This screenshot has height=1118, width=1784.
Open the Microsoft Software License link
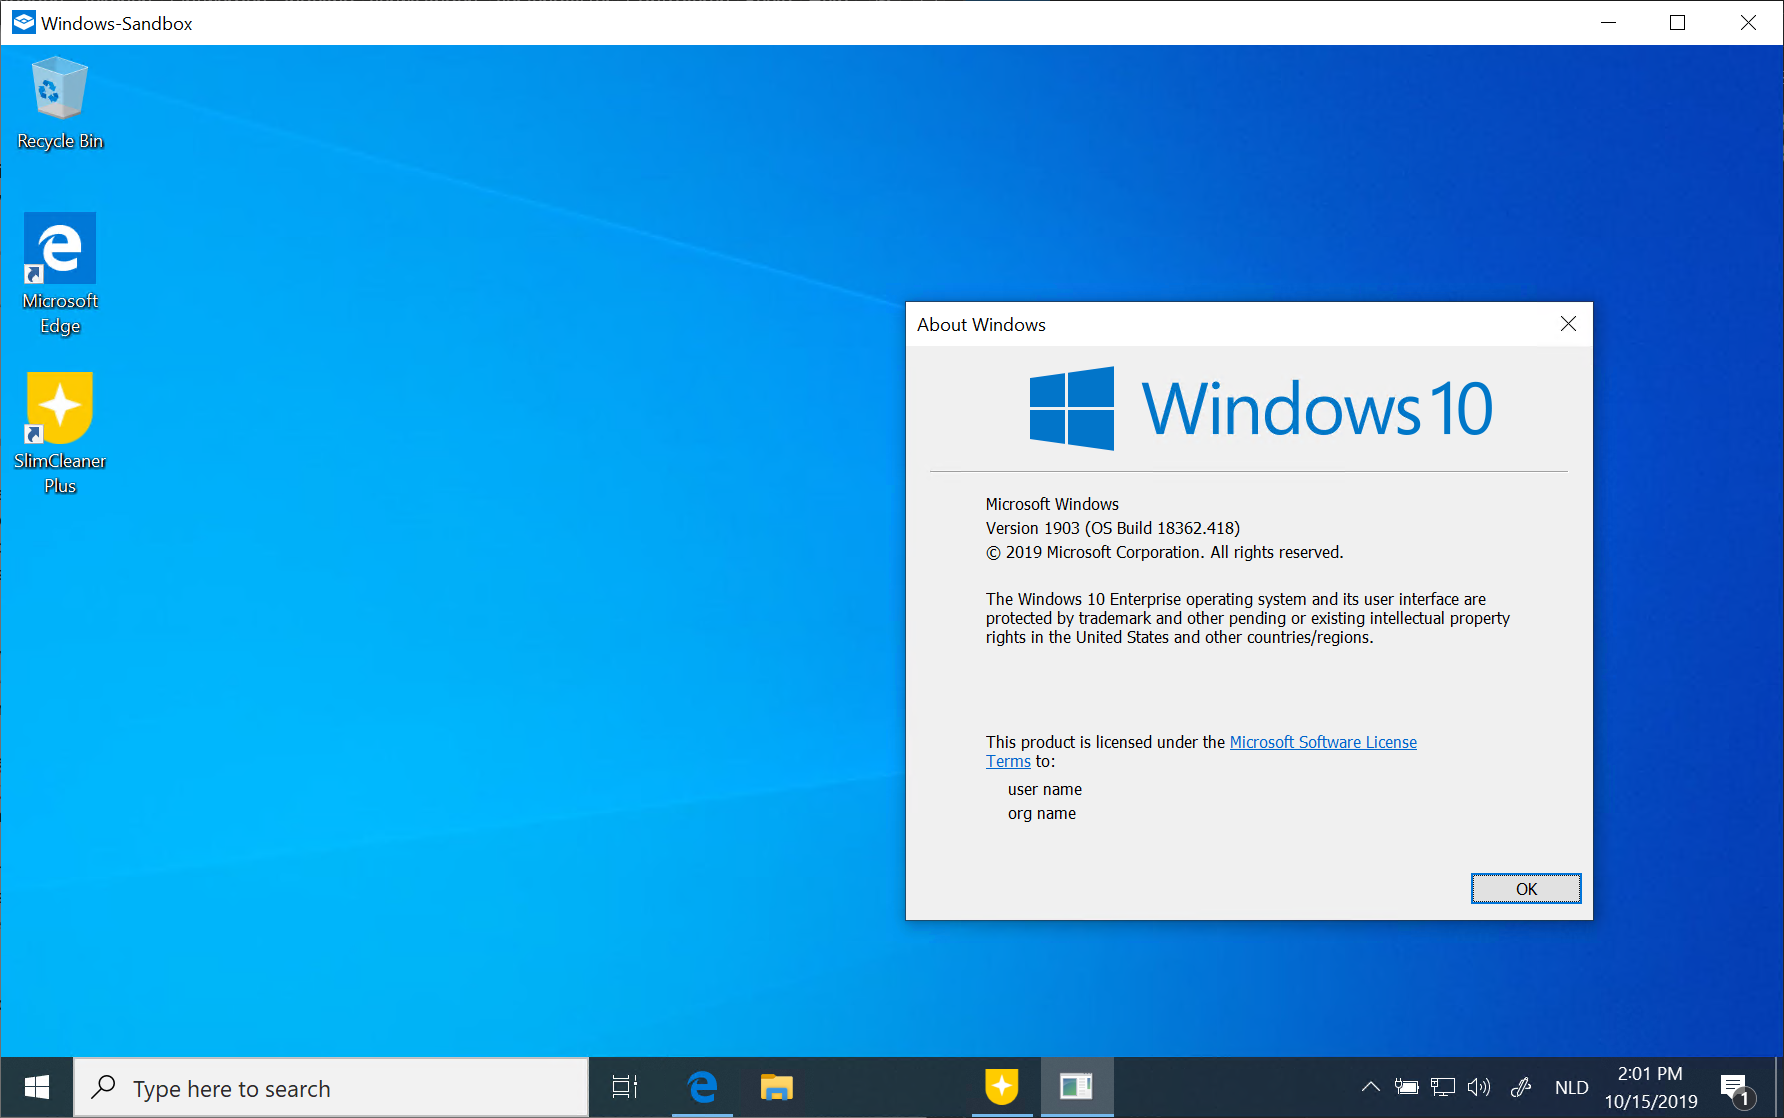[x=1323, y=742]
